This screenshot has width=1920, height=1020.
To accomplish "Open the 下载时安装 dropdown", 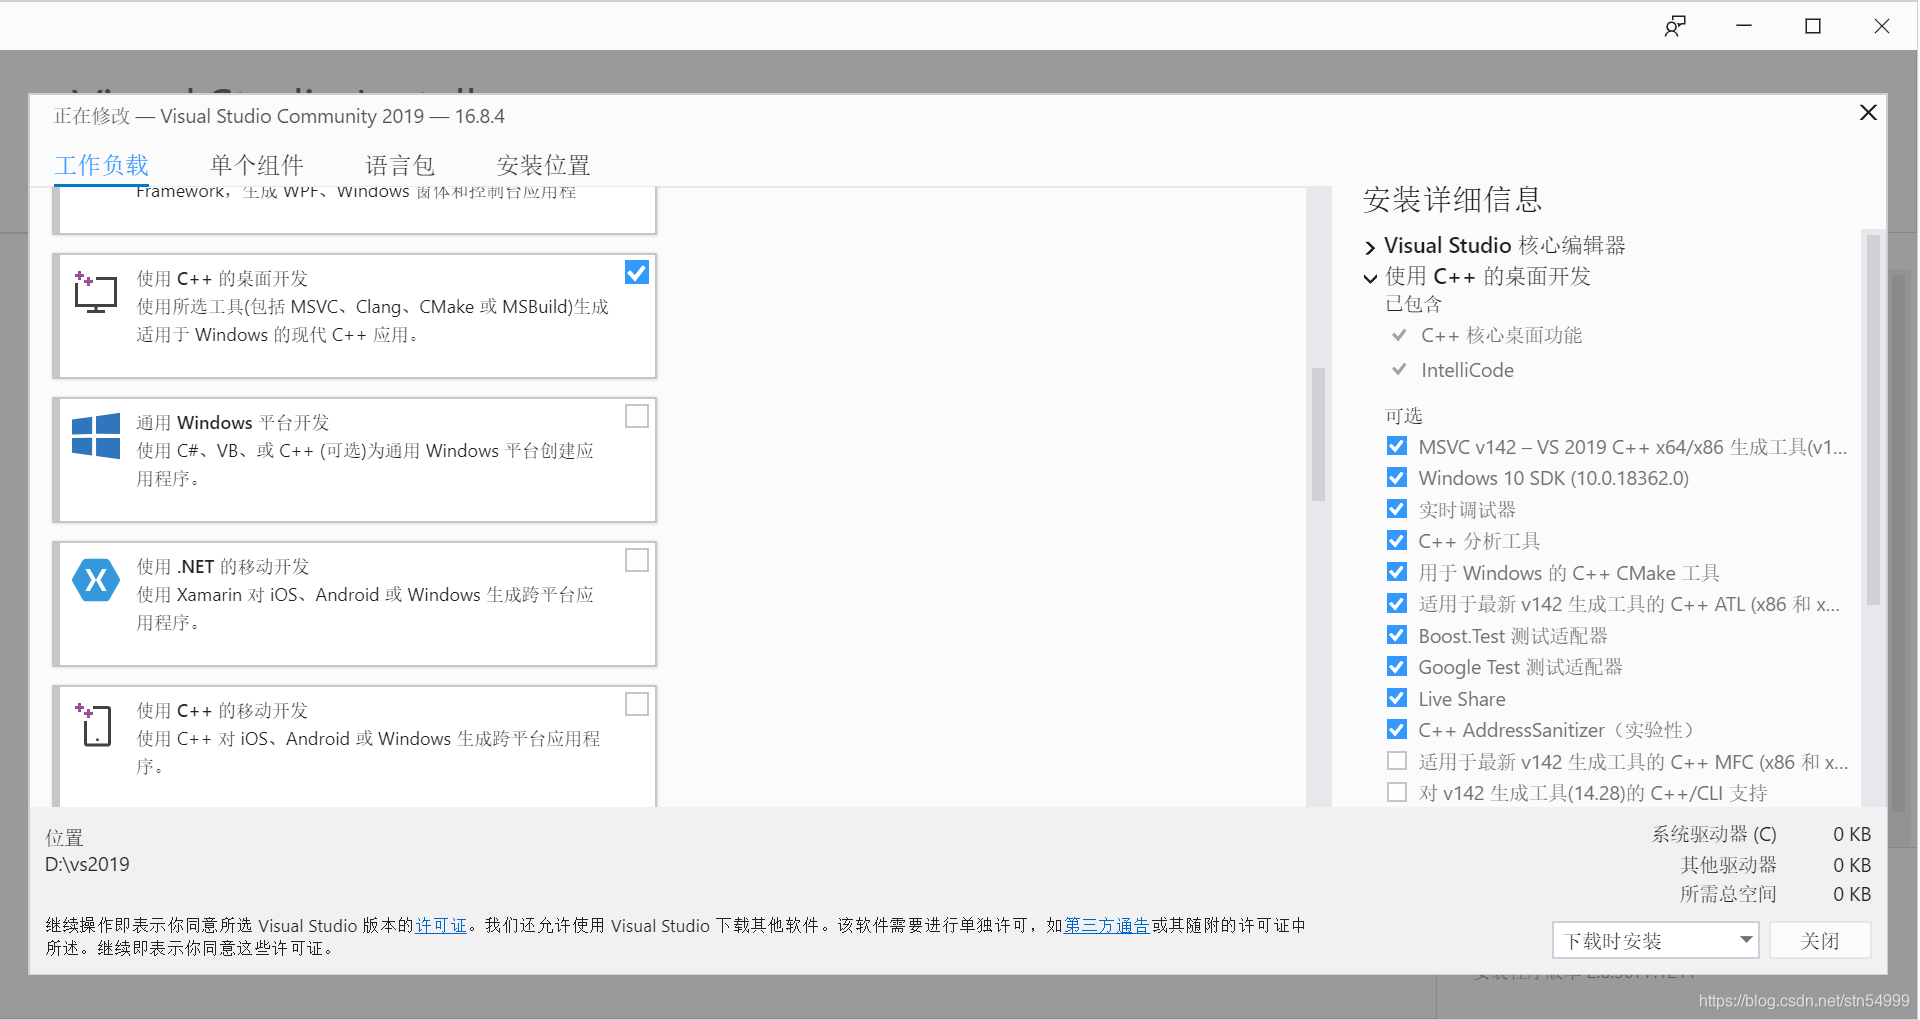I will click(x=1655, y=940).
